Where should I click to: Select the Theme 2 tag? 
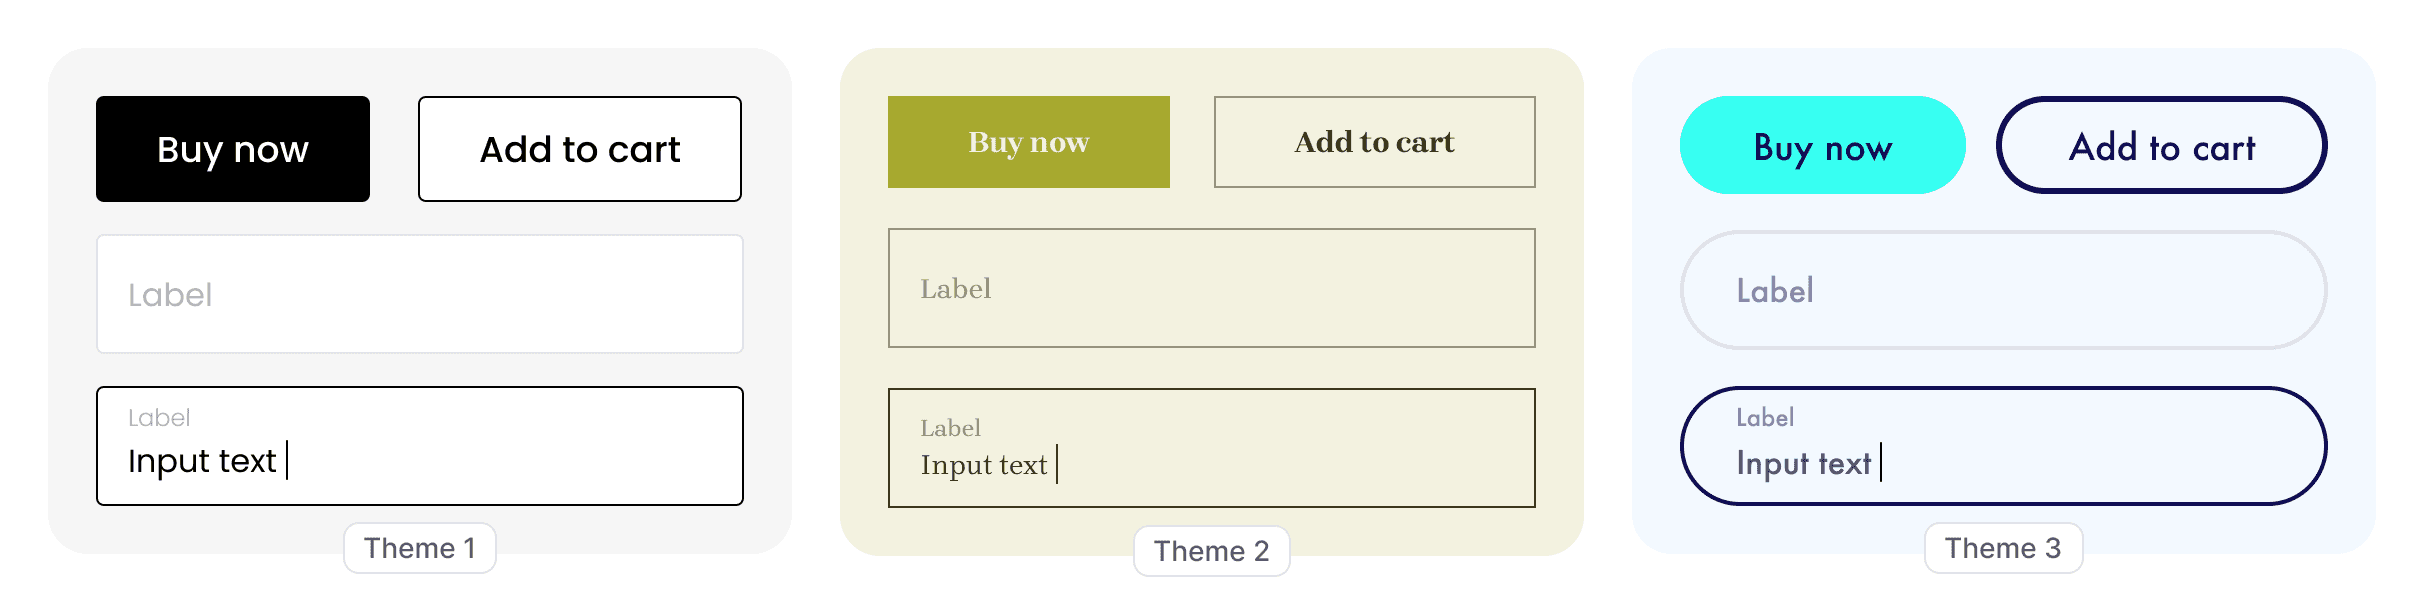[x=1212, y=551]
